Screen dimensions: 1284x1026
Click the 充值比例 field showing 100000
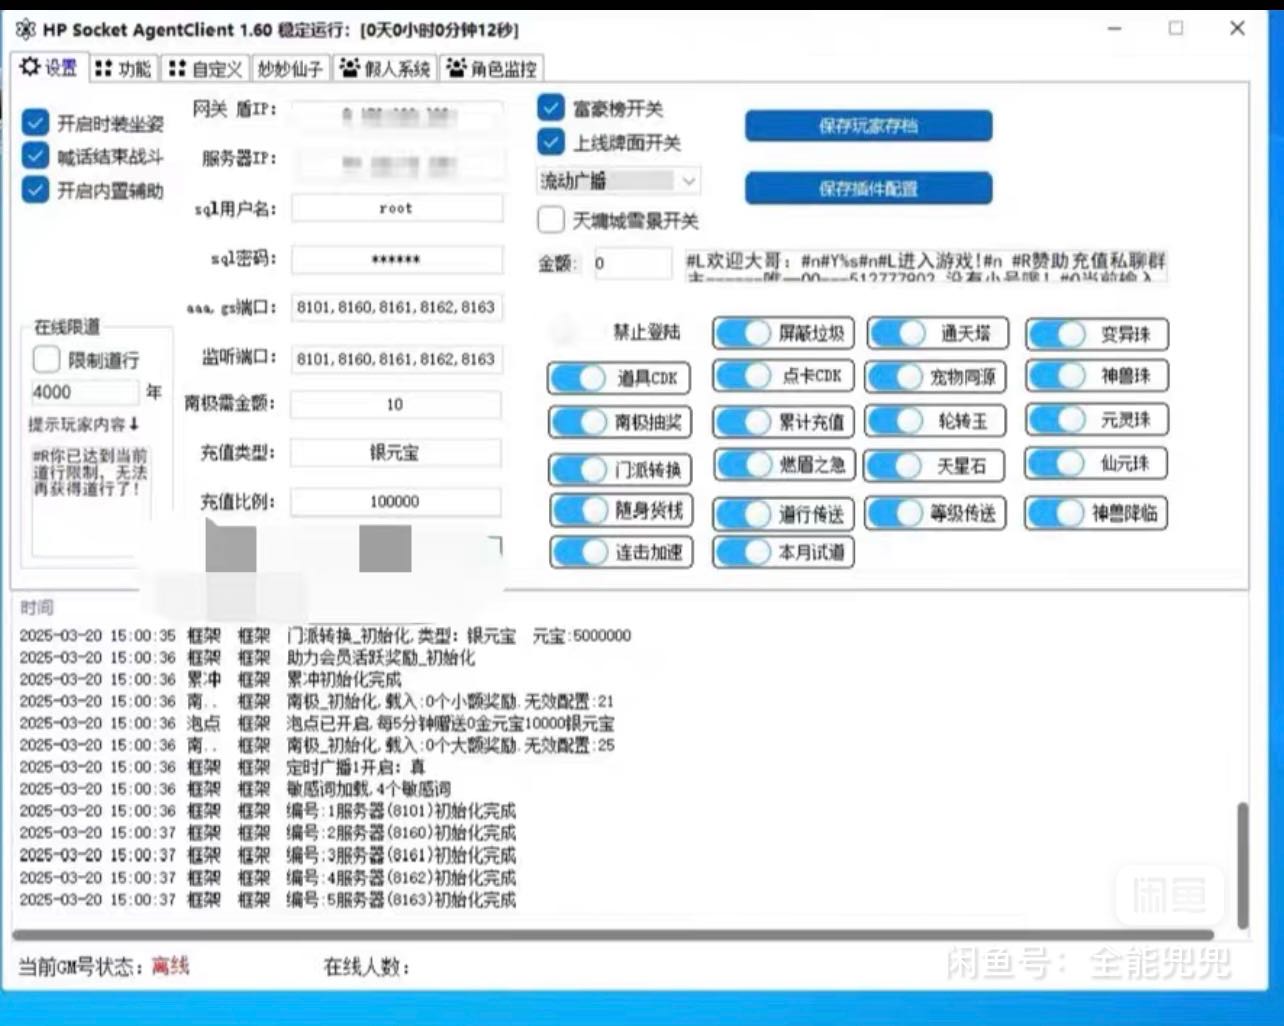pos(396,501)
